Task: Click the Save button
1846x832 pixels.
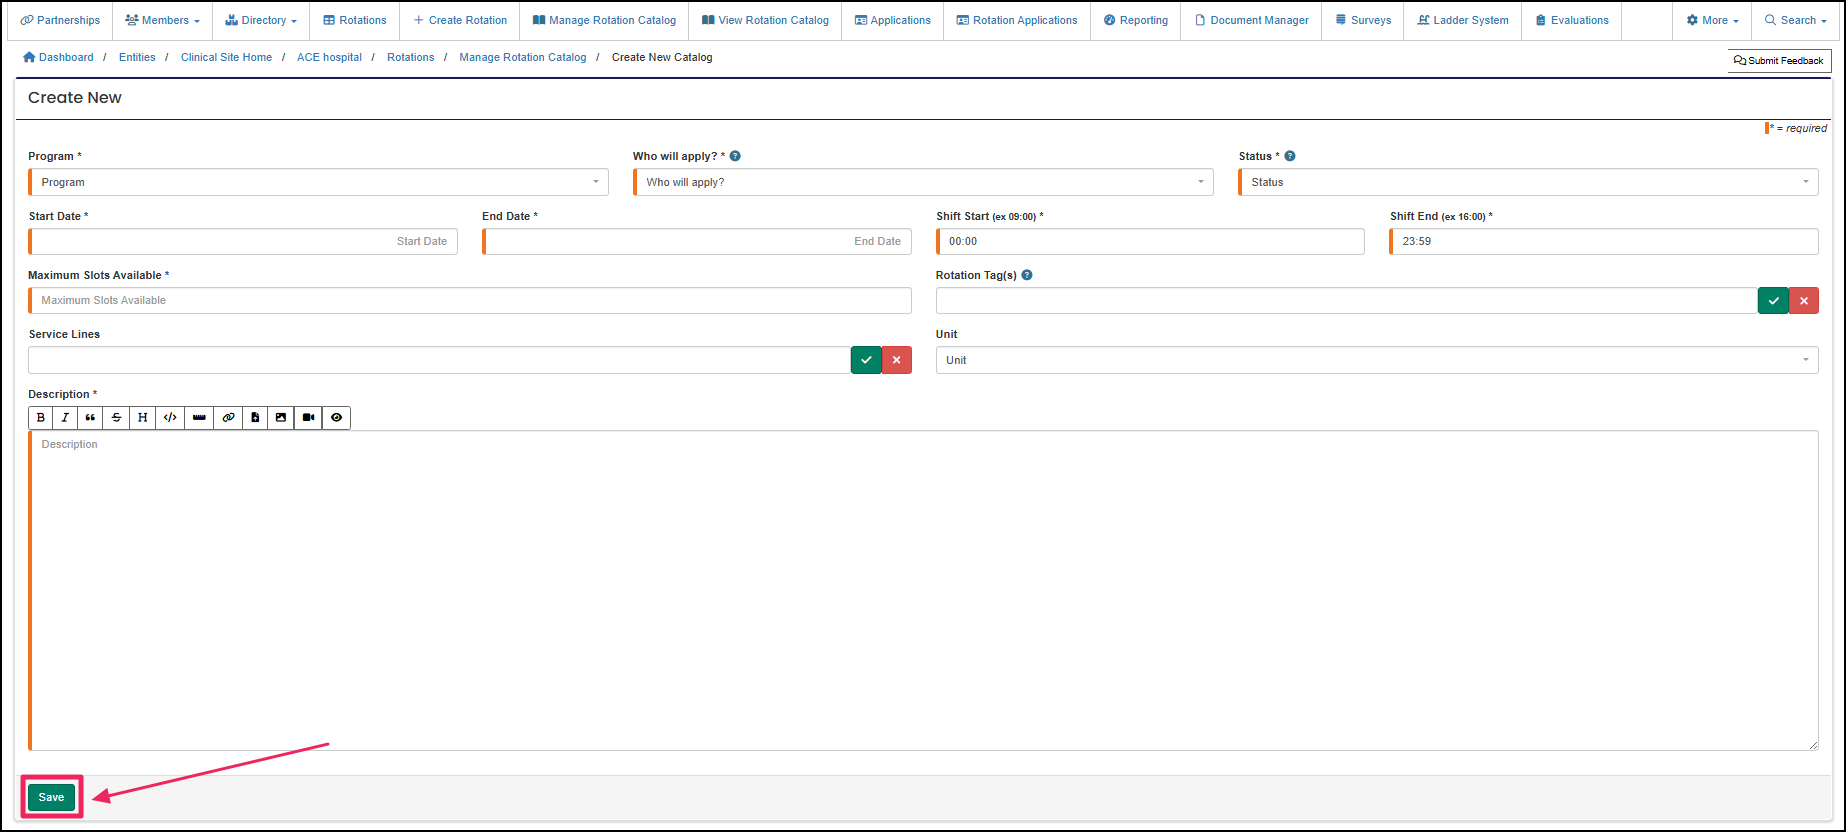Action: (x=51, y=797)
